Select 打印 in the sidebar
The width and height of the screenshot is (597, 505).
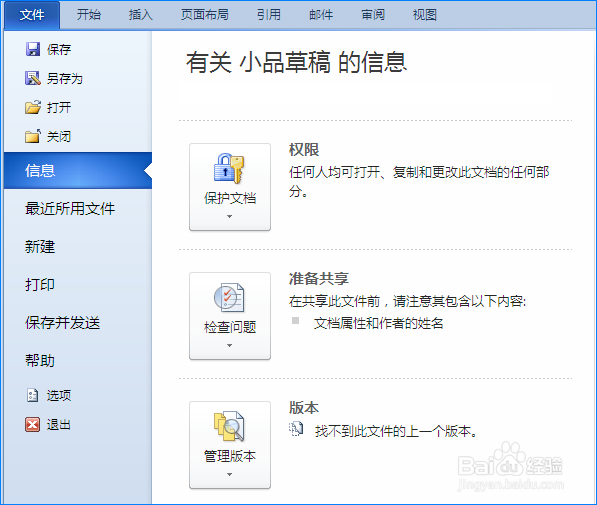40,284
